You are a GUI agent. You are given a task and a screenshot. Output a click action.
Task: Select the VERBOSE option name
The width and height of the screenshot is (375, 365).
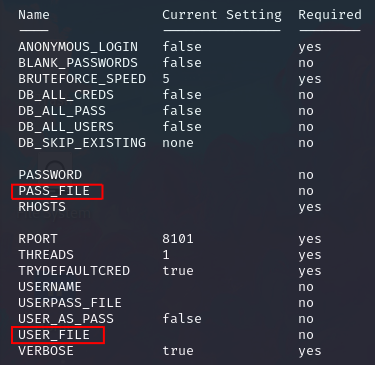pos(46,351)
